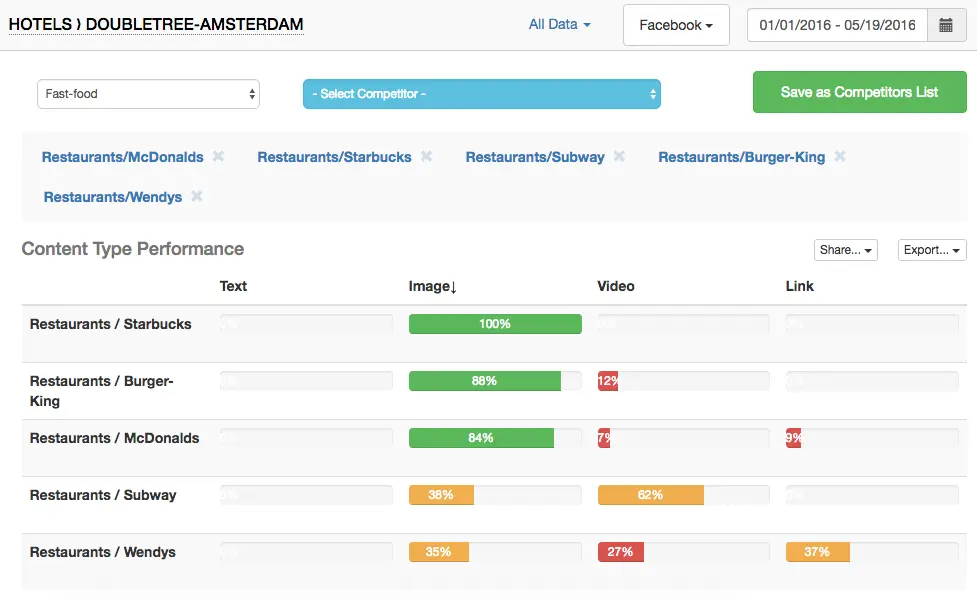Open the calendar date picker icon

946,25
